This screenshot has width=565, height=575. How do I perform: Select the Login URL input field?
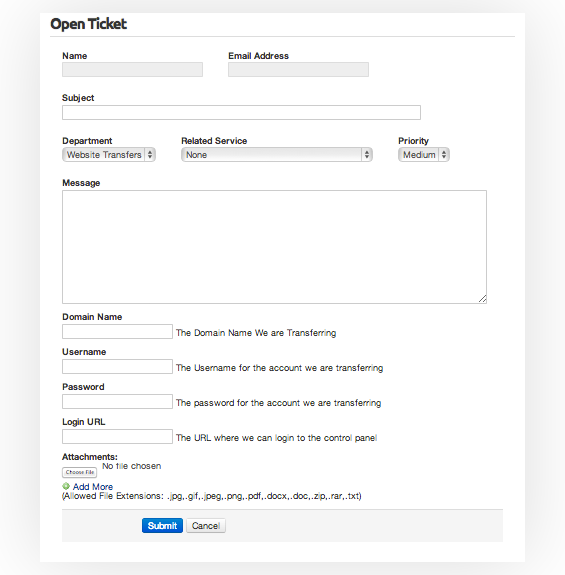[x=117, y=437]
